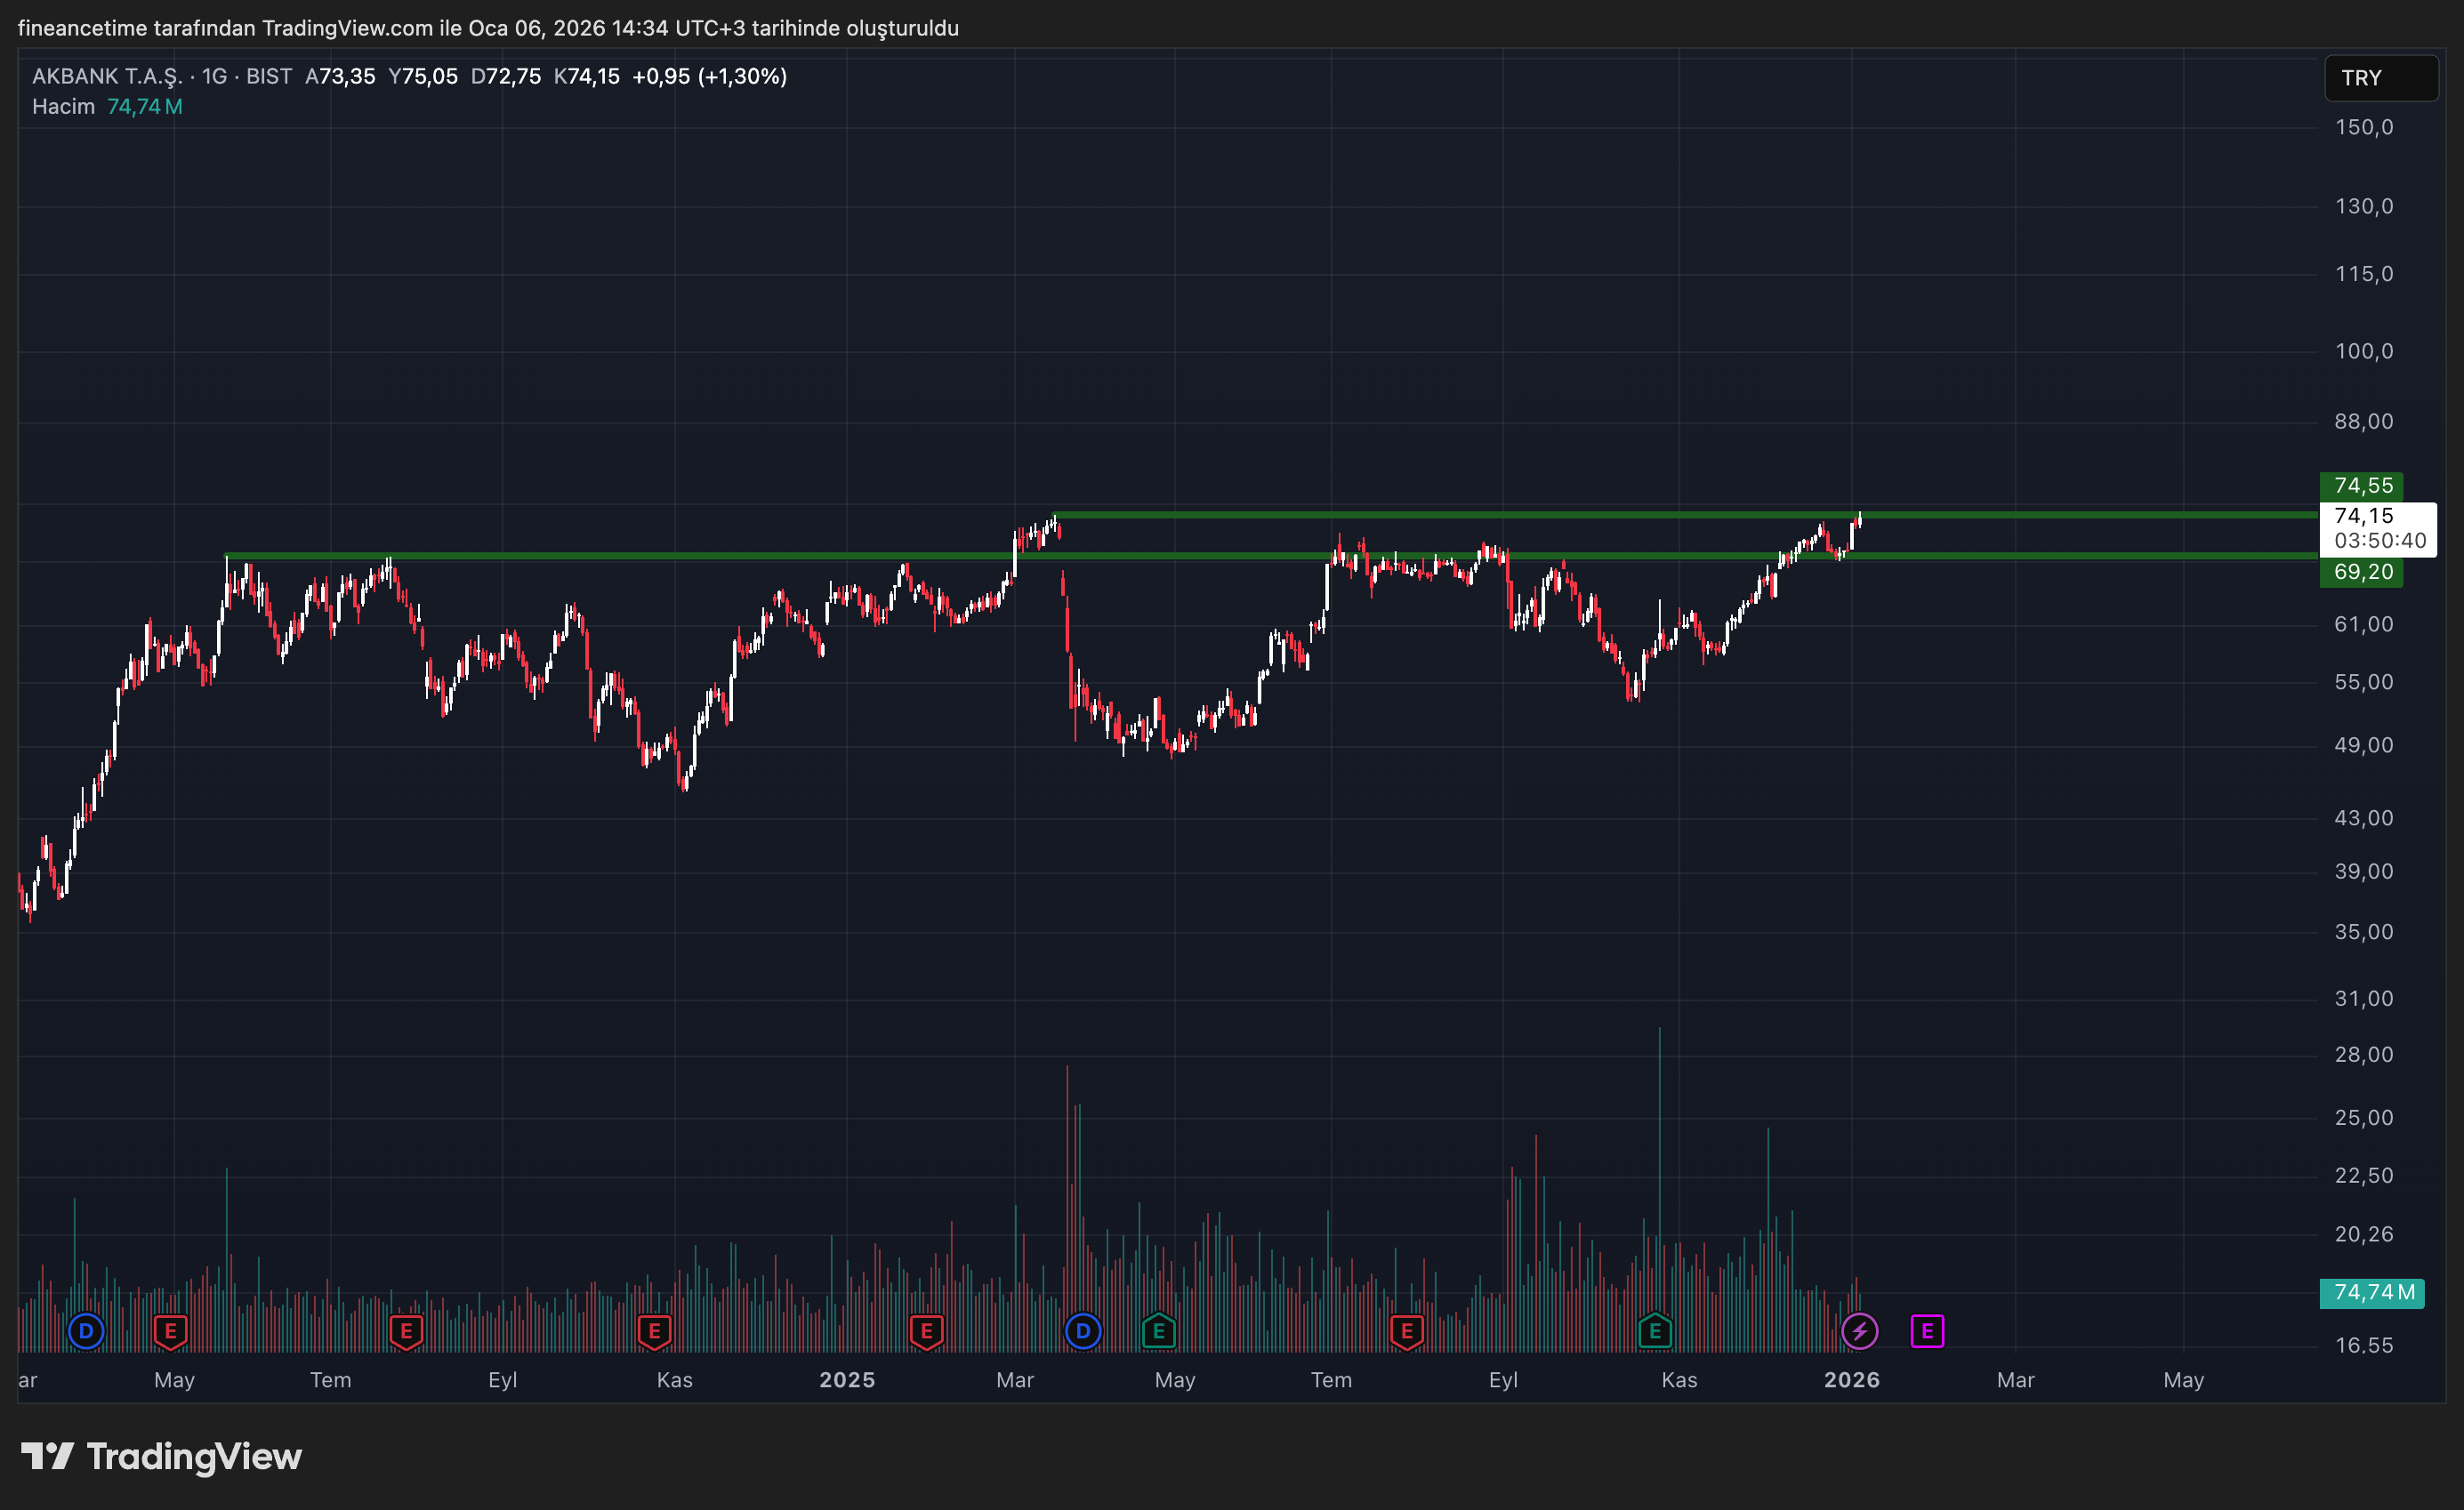Screen dimensions: 2464x1510
Task: Click the green E earnings marker near Kas 2025
Action: pos(1655,1331)
